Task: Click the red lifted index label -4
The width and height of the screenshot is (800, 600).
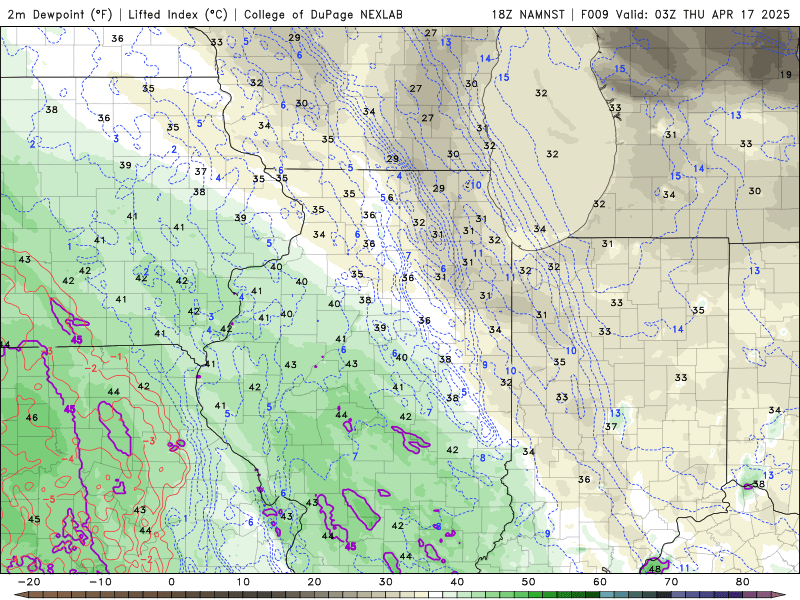Action: click(68, 459)
